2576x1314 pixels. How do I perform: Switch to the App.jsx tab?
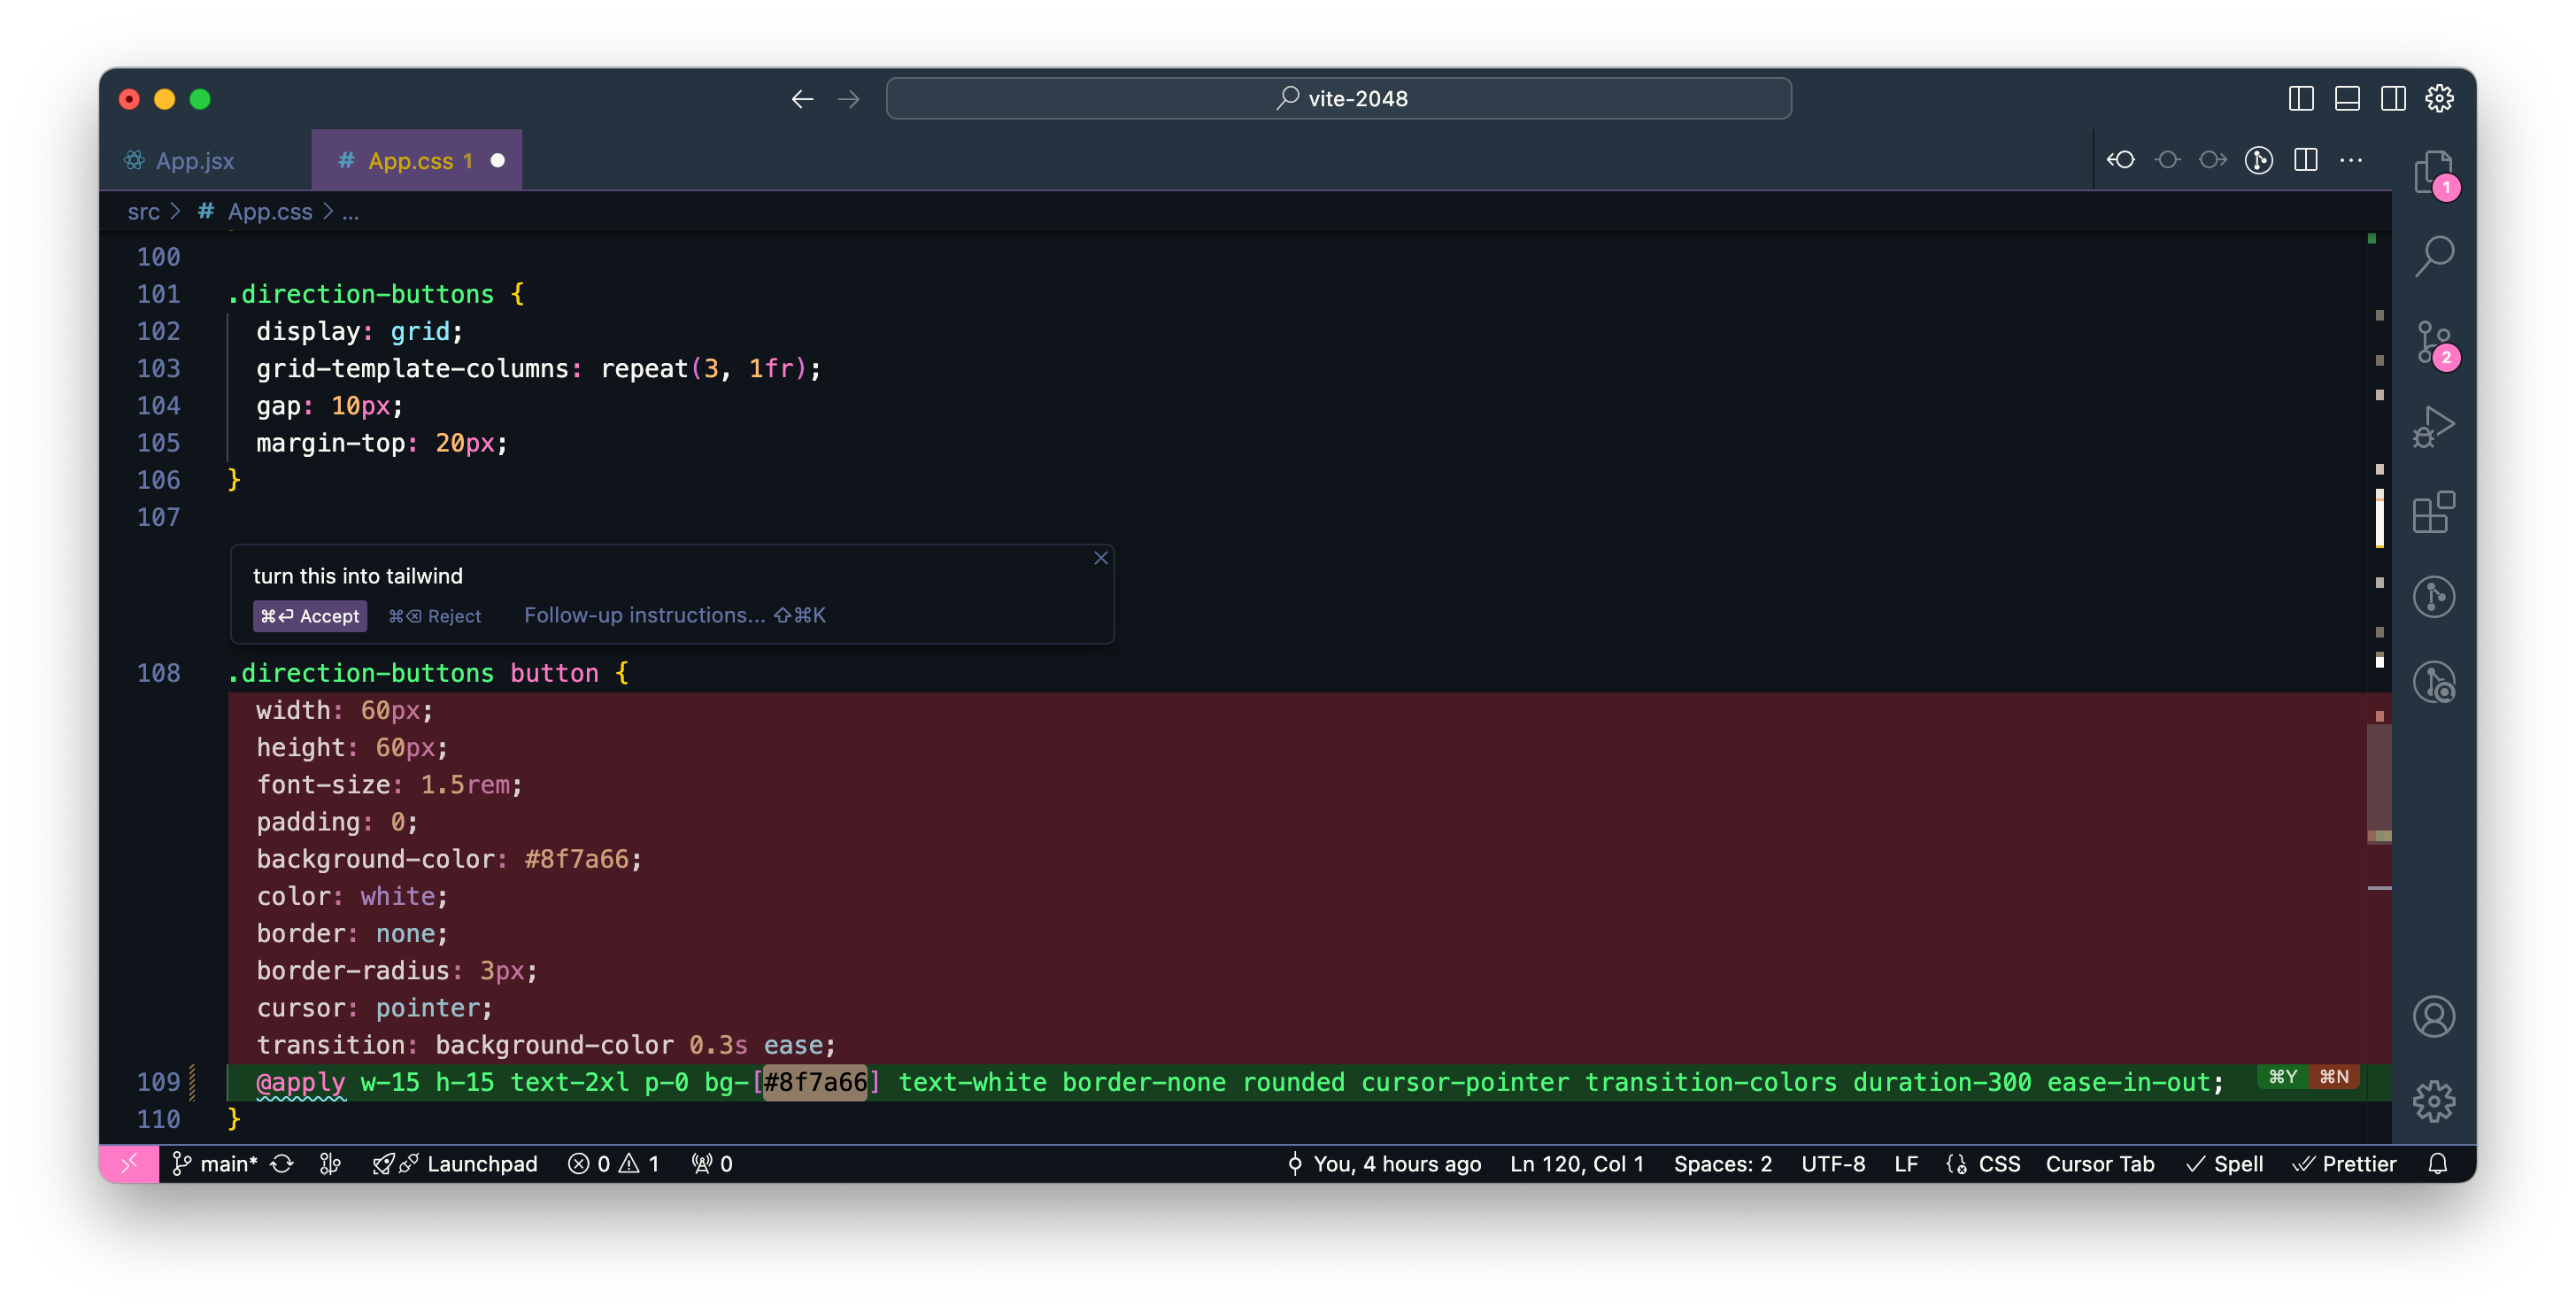coord(194,161)
